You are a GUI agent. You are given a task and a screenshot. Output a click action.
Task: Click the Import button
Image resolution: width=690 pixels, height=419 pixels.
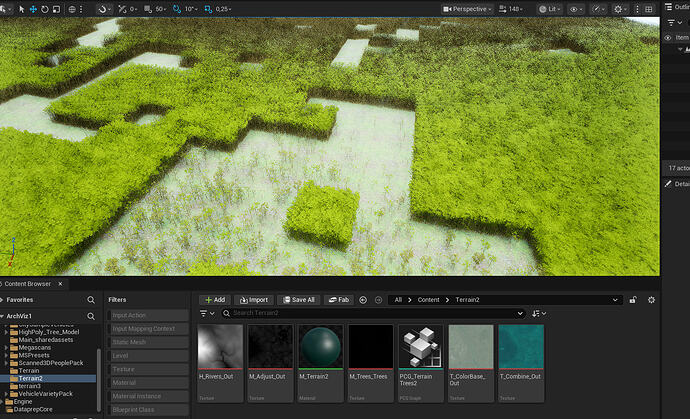[254, 300]
